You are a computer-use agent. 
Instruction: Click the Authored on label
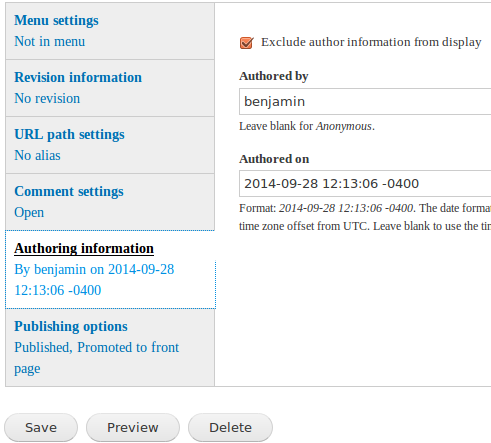(x=274, y=159)
